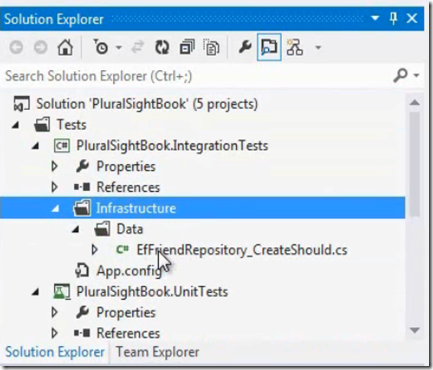433x370 pixels.
Task: Expand EfFriendRepository_CreateShould.cs node
Action: click(95, 250)
